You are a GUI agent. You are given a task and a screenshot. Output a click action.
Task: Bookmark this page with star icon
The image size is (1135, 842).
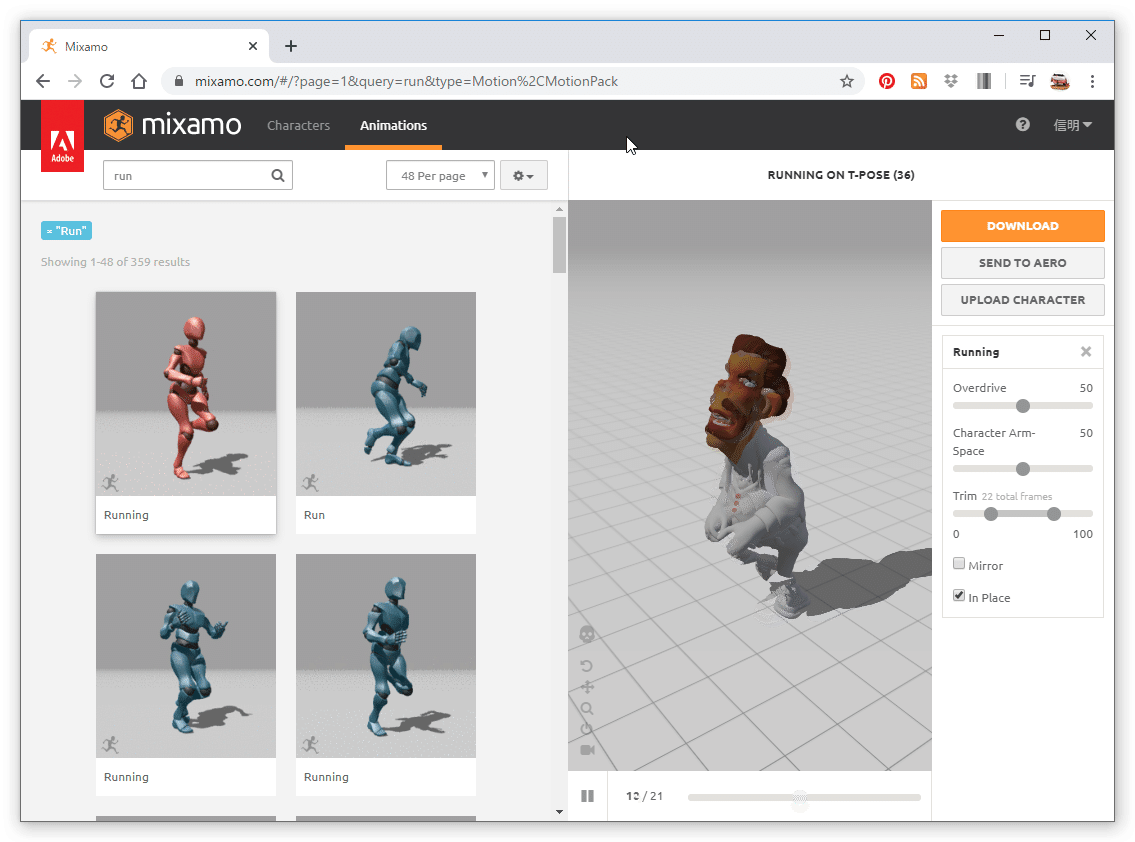coord(847,81)
